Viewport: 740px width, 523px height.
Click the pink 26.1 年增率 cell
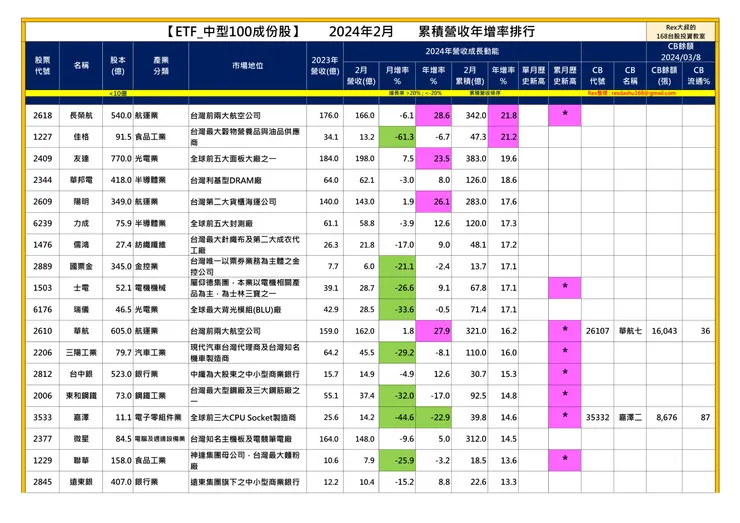[x=433, y=202]
